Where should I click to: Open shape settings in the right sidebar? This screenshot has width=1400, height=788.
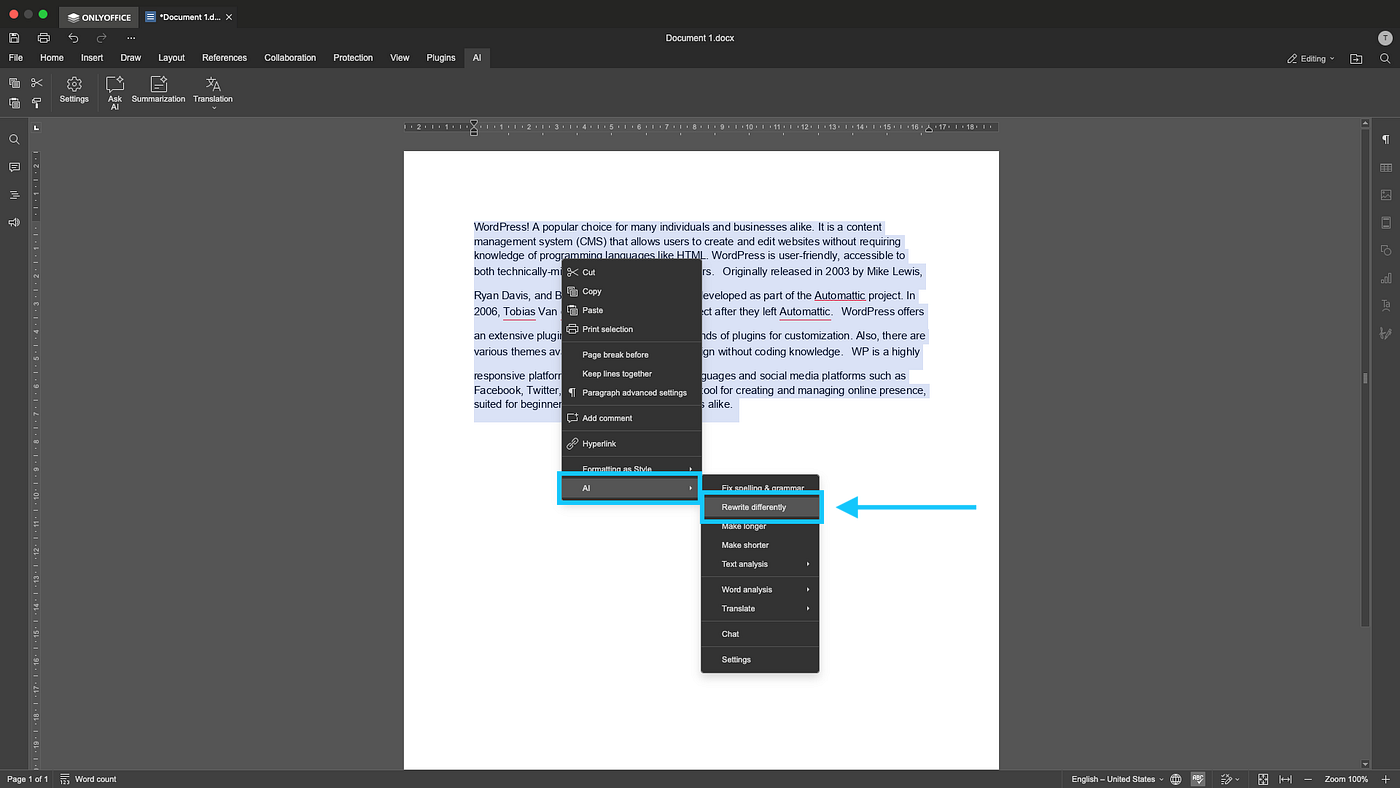pos(1385,250)
